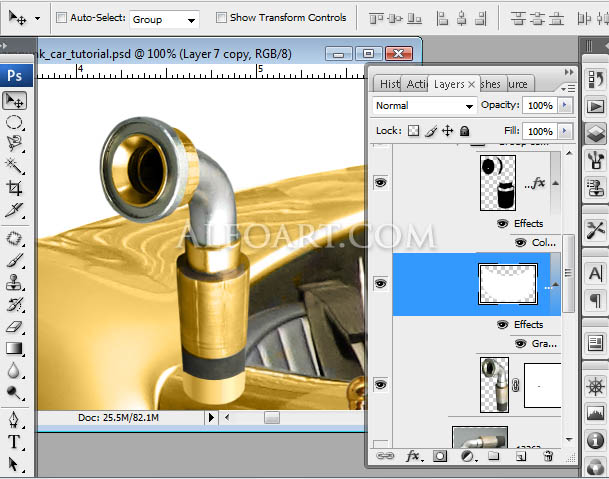Image resolution: width=609 pixels, height=479 pixels.
Task: Create a new layer
Action: click(521, 456)
